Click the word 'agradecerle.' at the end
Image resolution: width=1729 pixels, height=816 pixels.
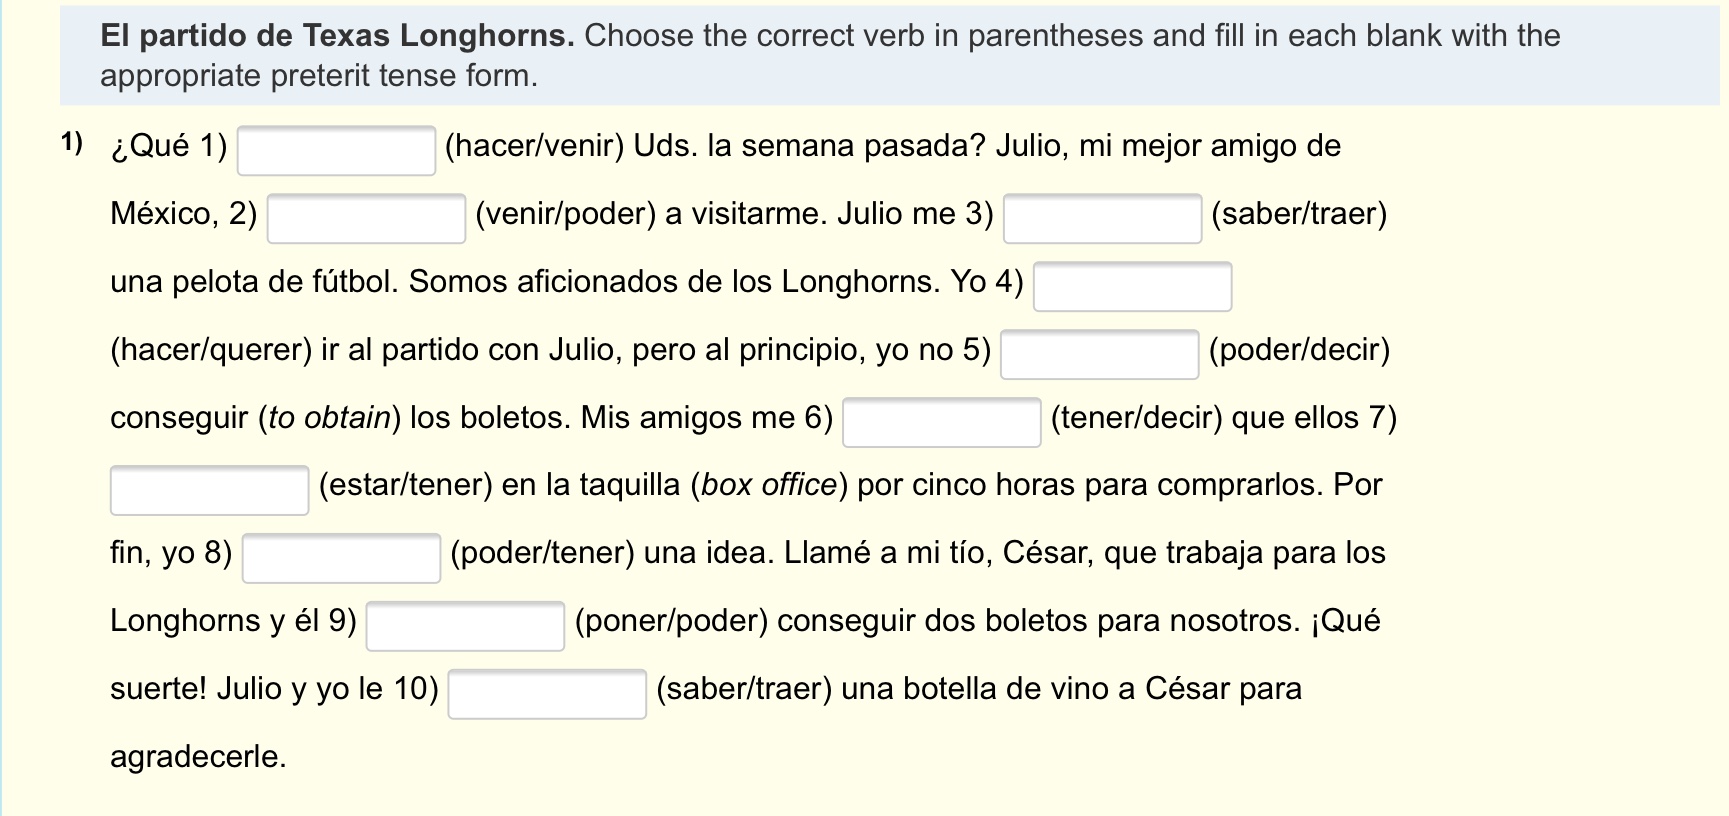(x=198, y=757)
